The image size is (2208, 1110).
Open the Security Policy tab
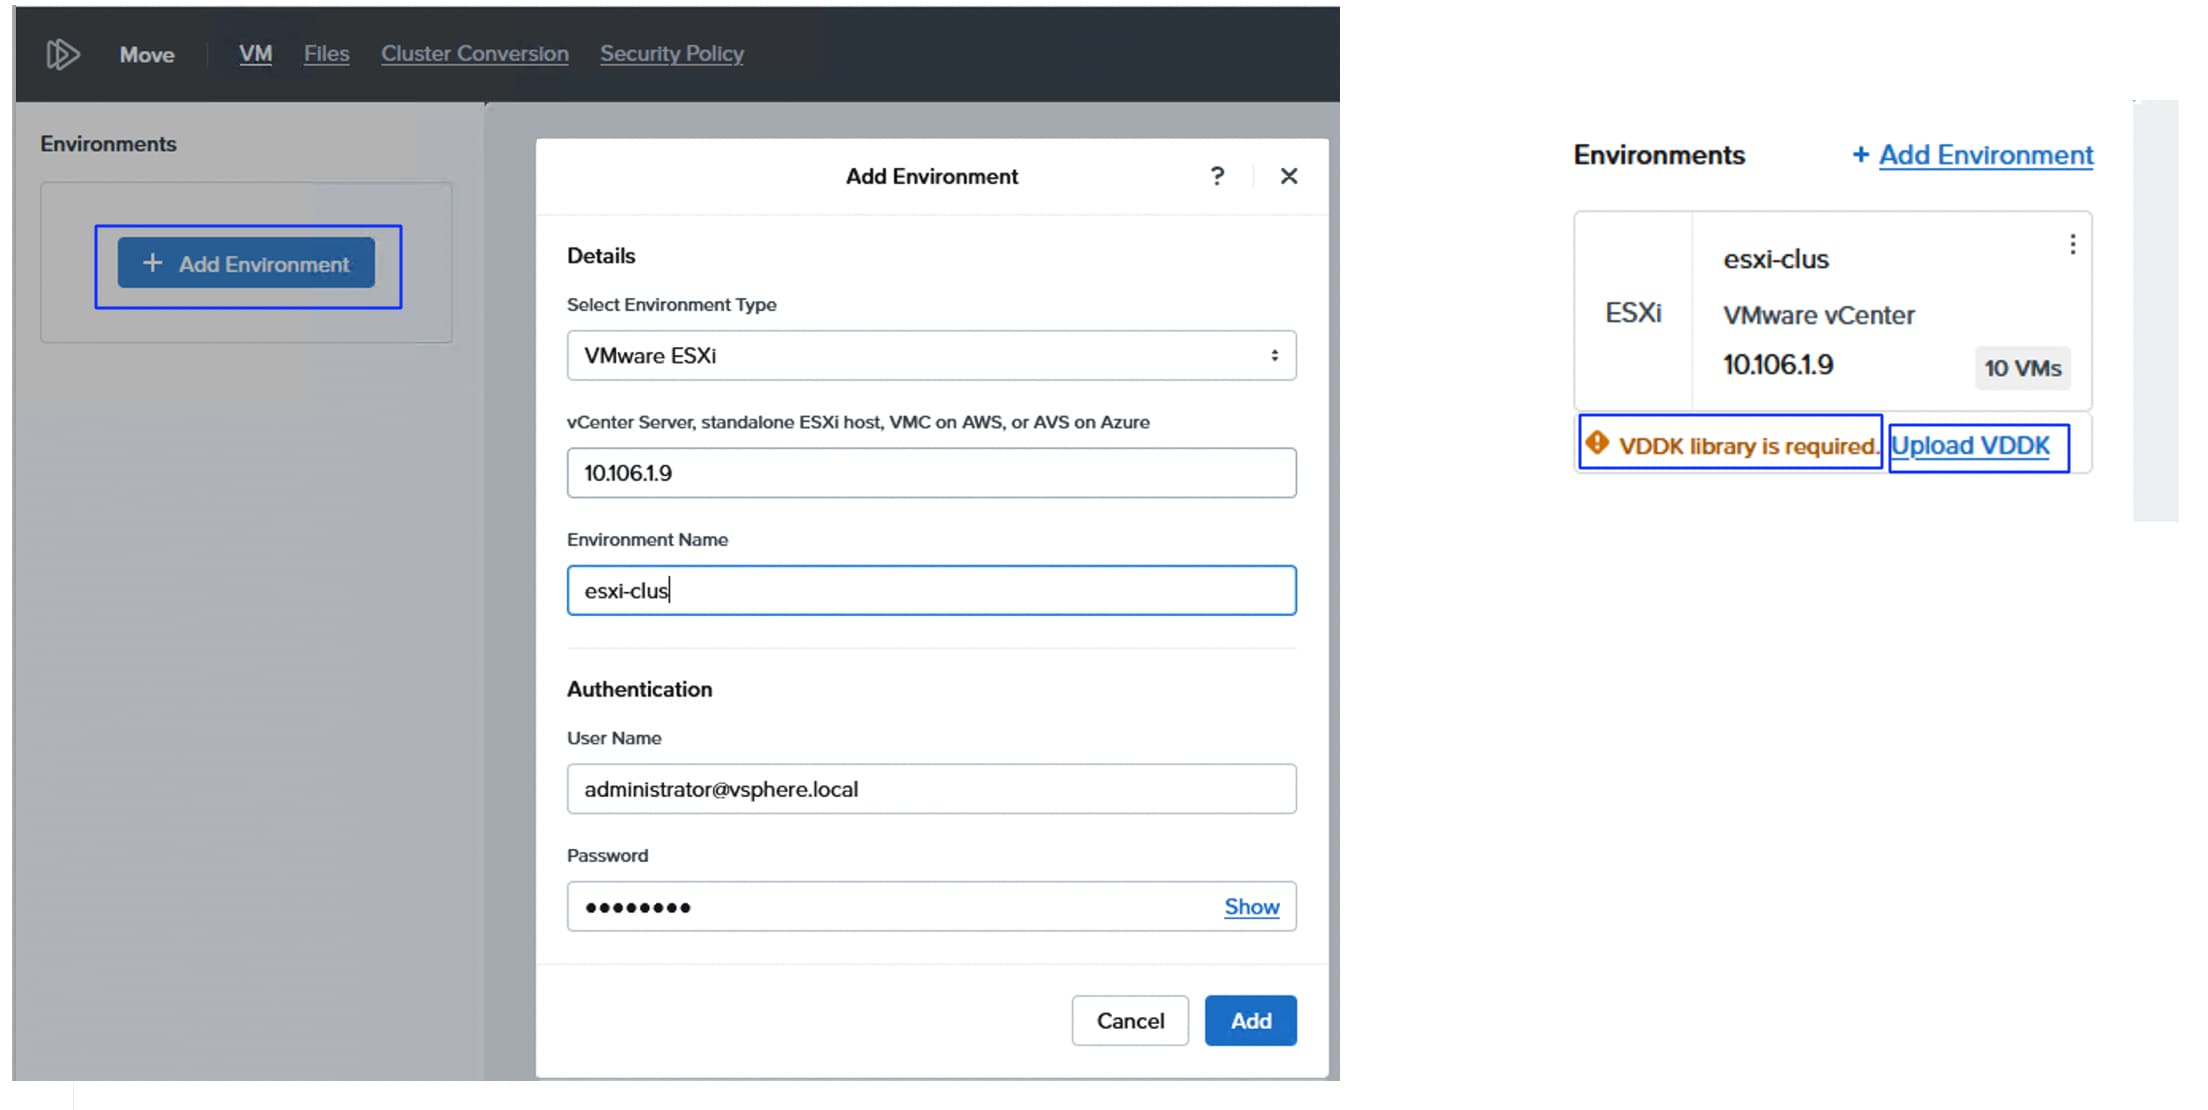tap(671, 54)
